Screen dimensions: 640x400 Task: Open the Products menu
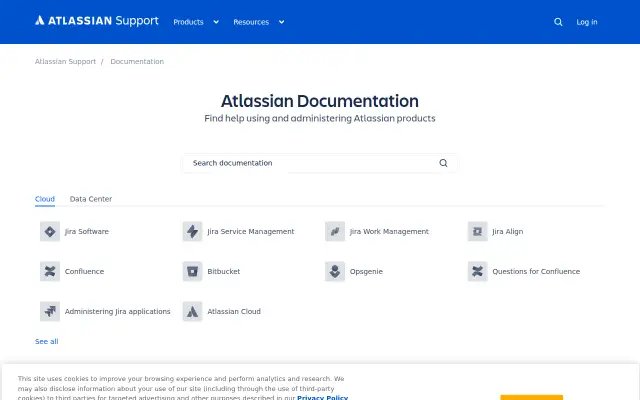point(188,22)
